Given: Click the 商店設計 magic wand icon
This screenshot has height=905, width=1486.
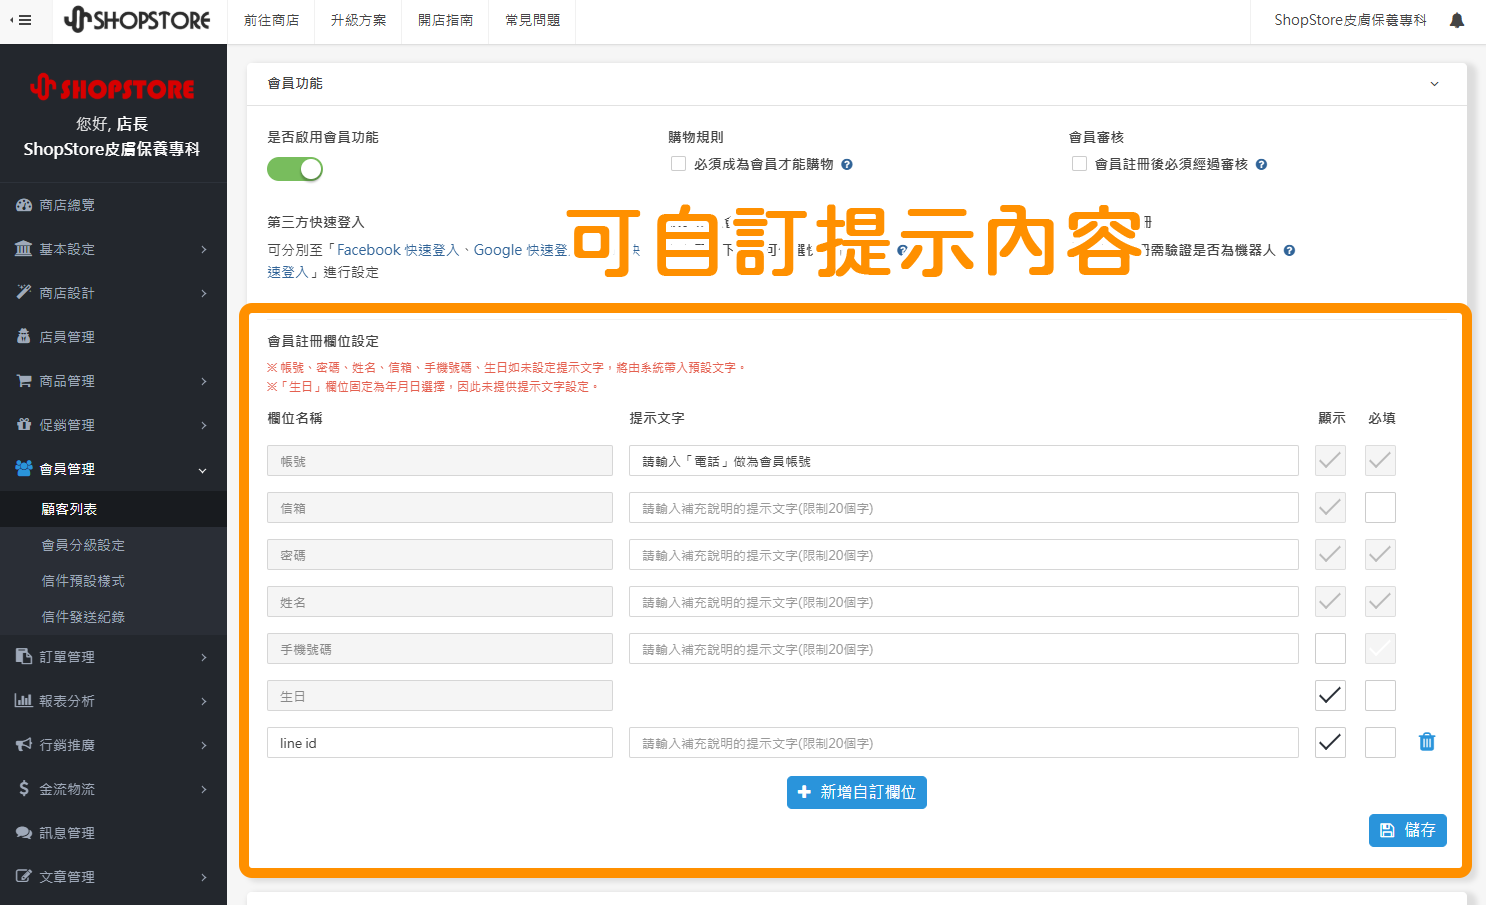Looking at the screenshot, I should 24,292.
